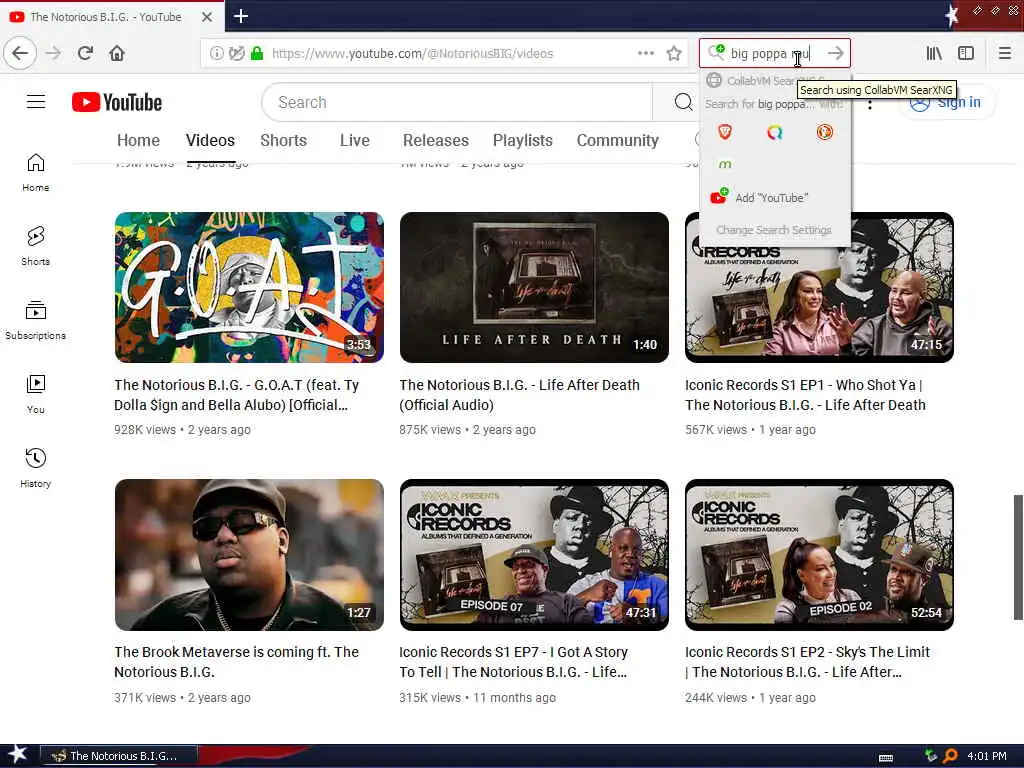This screenshot has width=1024, height=768.
Task: Open Shorts in YouTube sidebar
Action: pos(35,246)
